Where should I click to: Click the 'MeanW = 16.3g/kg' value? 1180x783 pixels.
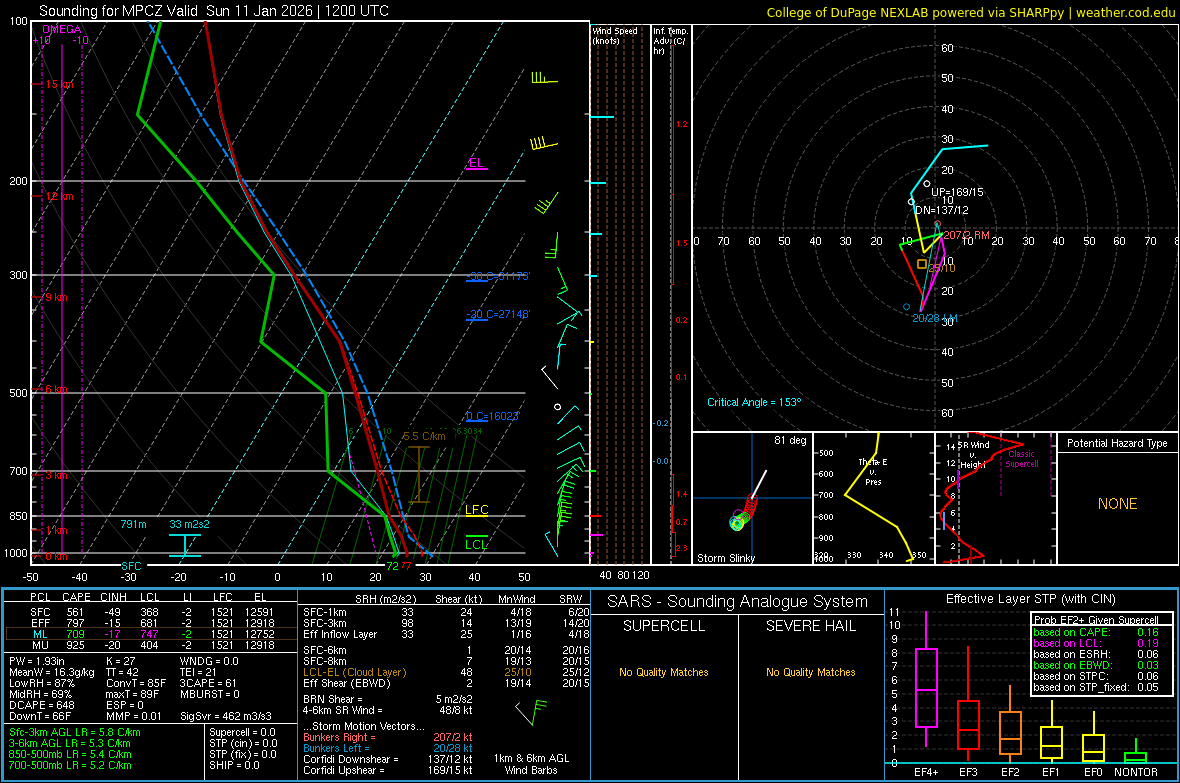tap(52, 672)
